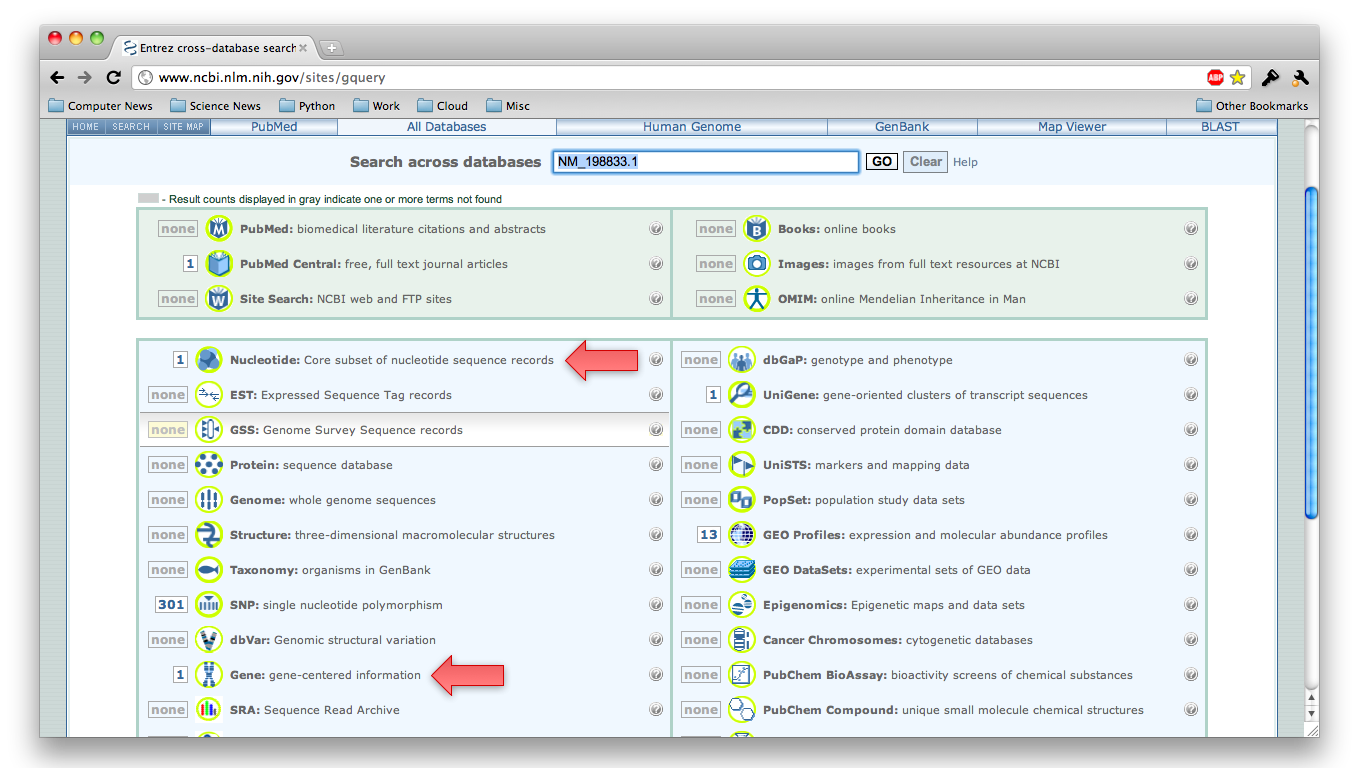Open the Gene result count 1
This screenshot has width=1359, height=768.
point(180,675)
